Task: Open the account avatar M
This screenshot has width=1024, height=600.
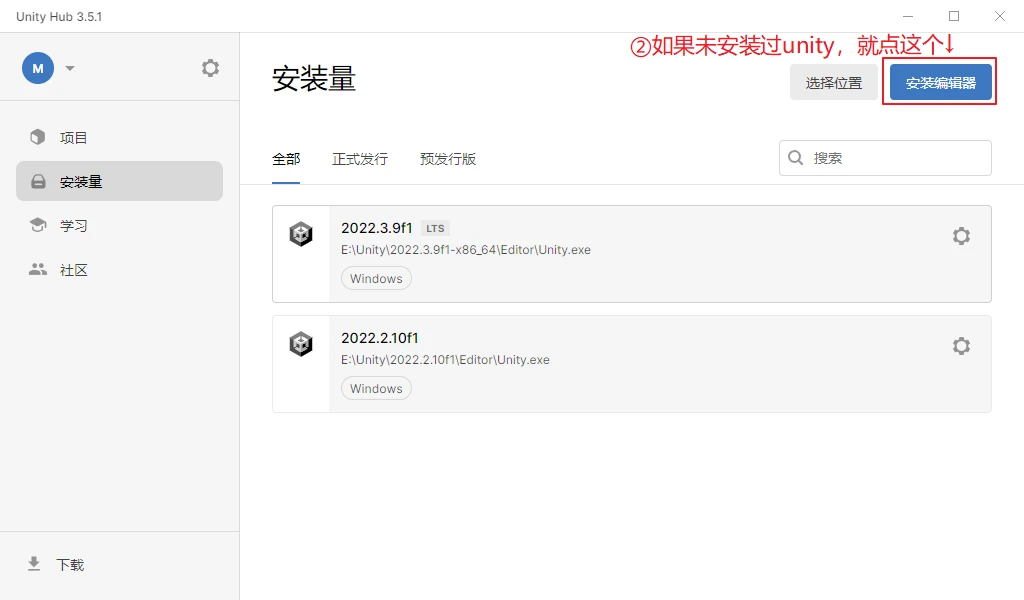Action: click(38, 68)
